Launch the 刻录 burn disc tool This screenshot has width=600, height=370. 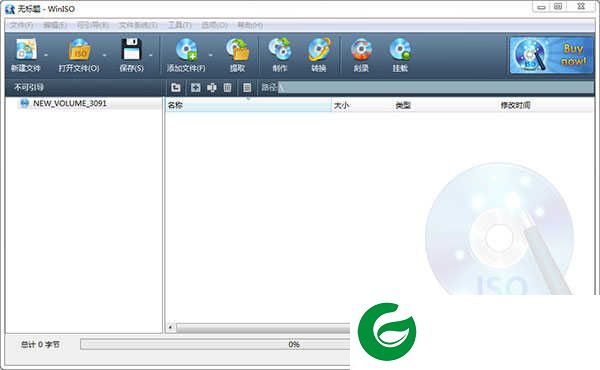pos(361,50)
